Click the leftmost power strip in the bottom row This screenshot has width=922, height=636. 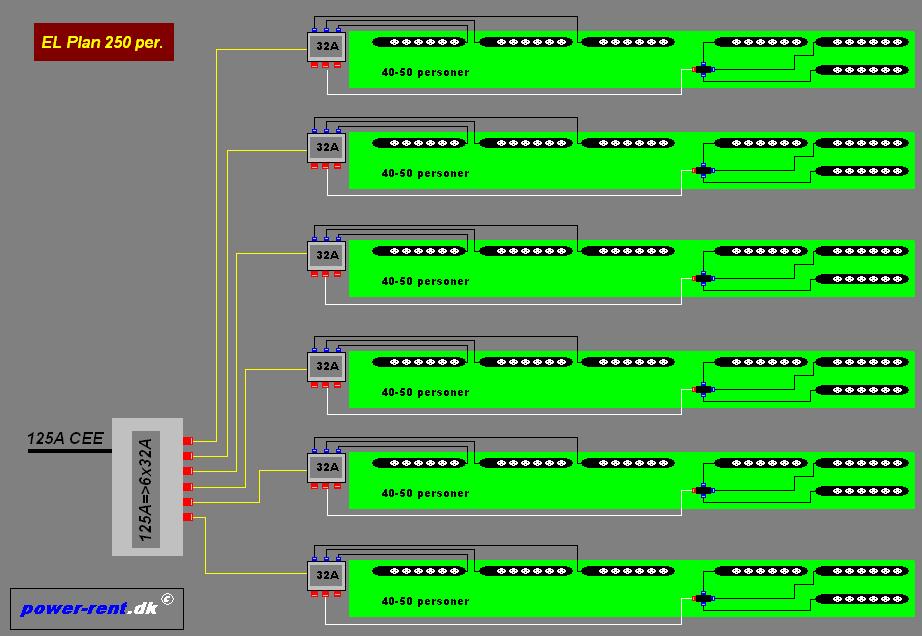coord(419,571)
